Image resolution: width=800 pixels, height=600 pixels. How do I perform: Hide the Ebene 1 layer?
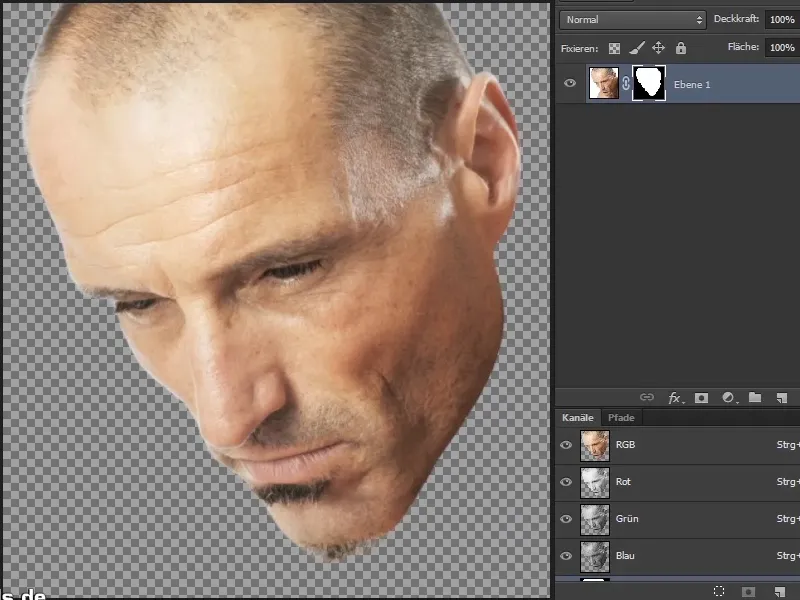570,83
